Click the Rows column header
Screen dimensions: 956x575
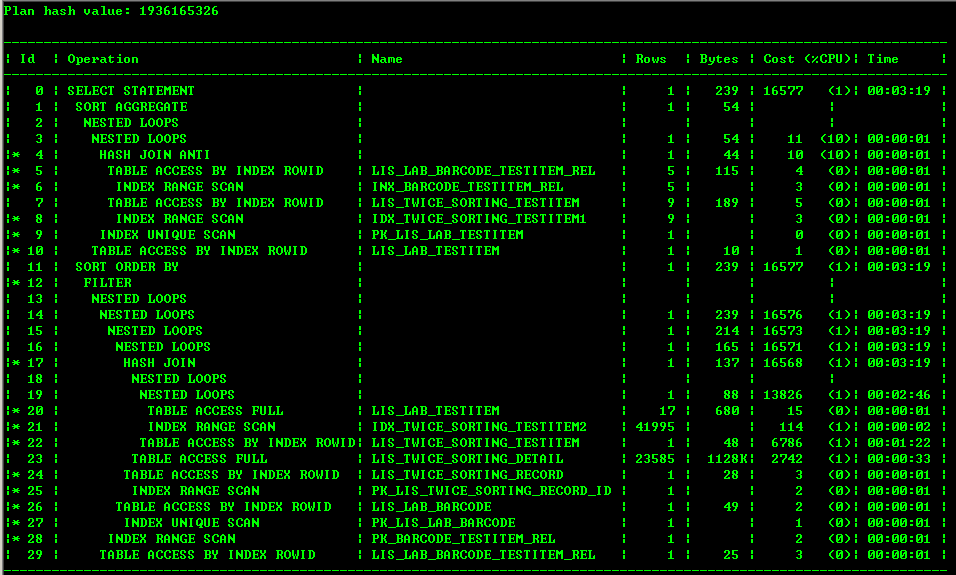(651, 59)
